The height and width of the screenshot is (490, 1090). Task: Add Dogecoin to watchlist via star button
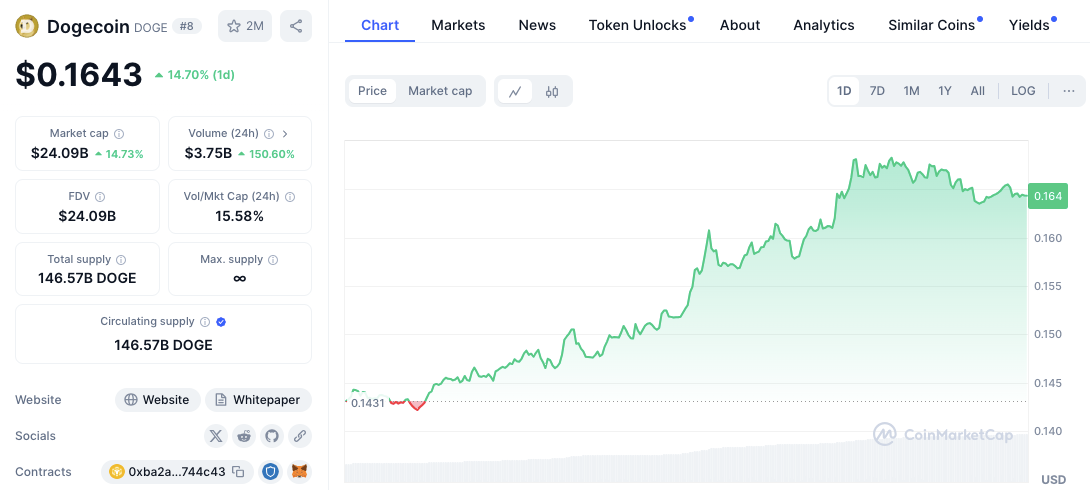tap(245, 26)
